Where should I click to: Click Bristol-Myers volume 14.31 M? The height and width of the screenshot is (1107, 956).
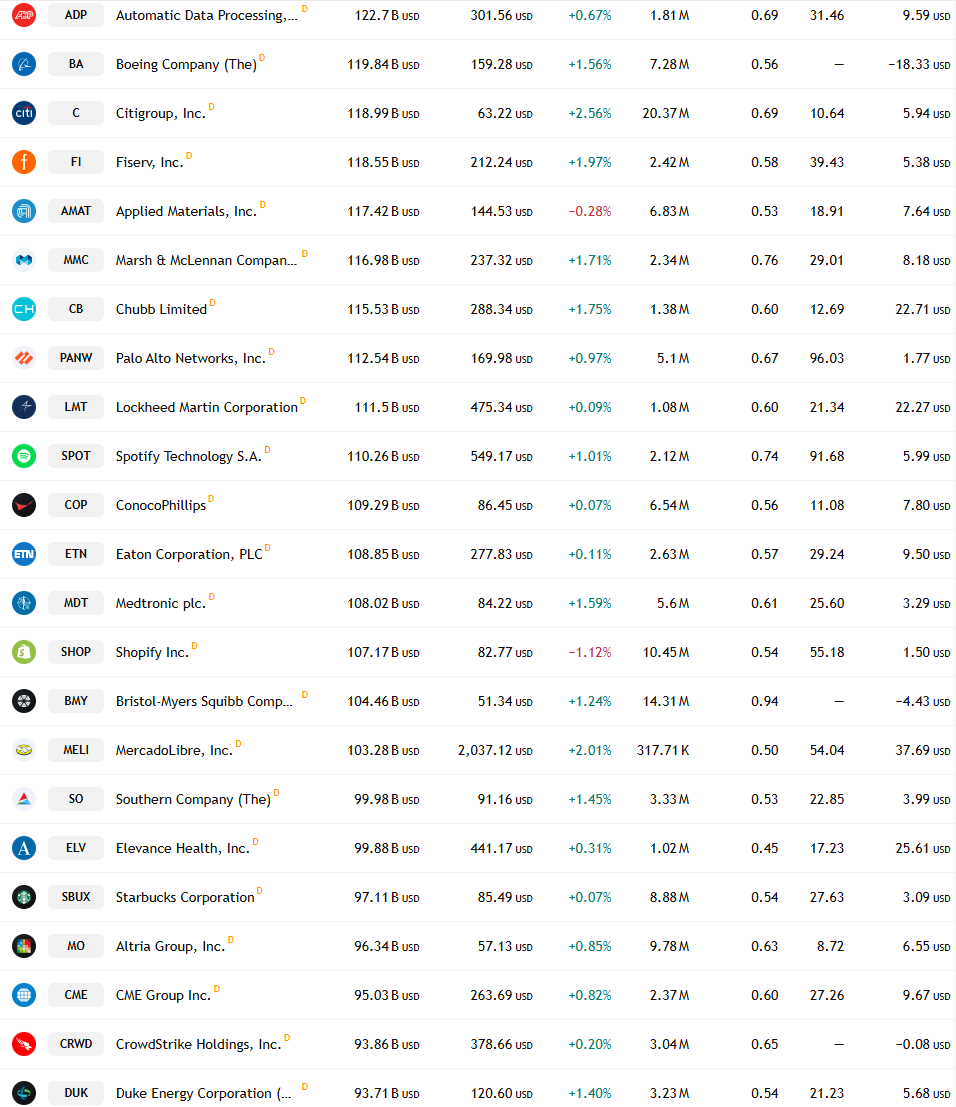[665, 701]
